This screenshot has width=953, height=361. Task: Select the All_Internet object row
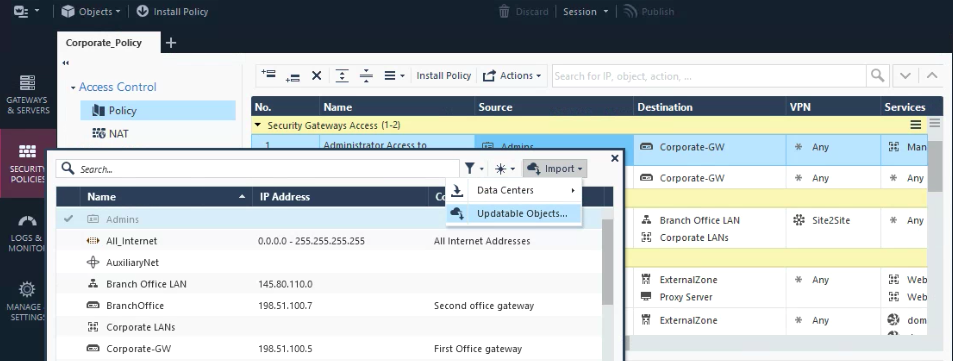pos(329,241)
